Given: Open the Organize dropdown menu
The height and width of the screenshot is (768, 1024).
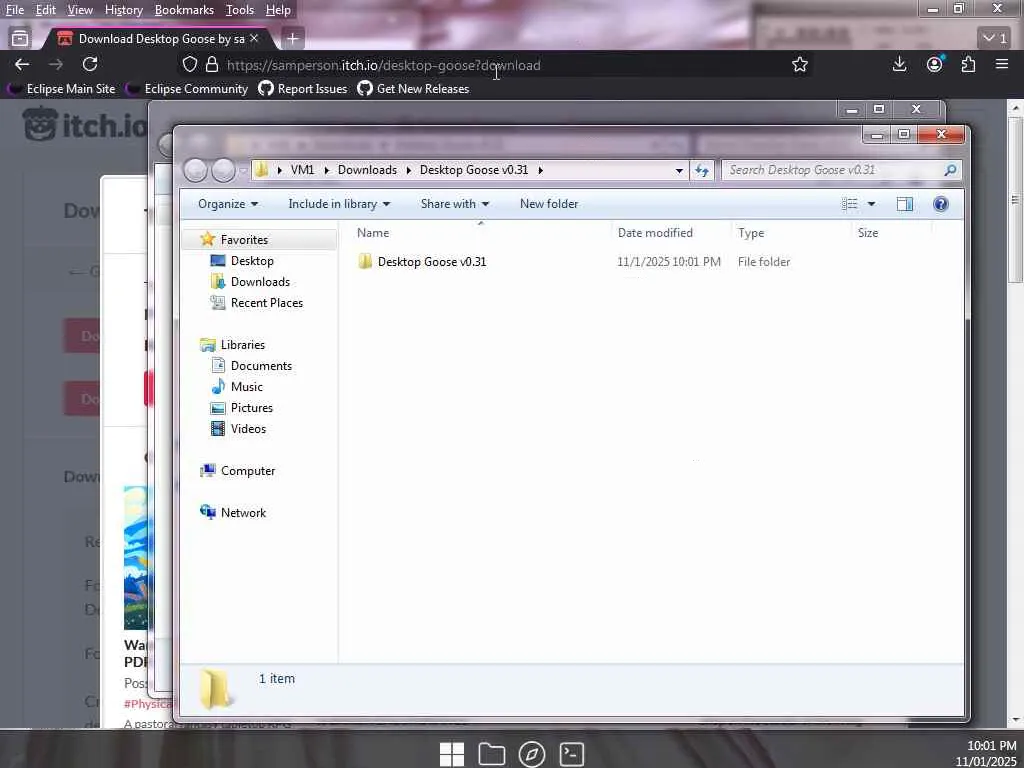Looking at the screenshot, I should click(228, 204).
